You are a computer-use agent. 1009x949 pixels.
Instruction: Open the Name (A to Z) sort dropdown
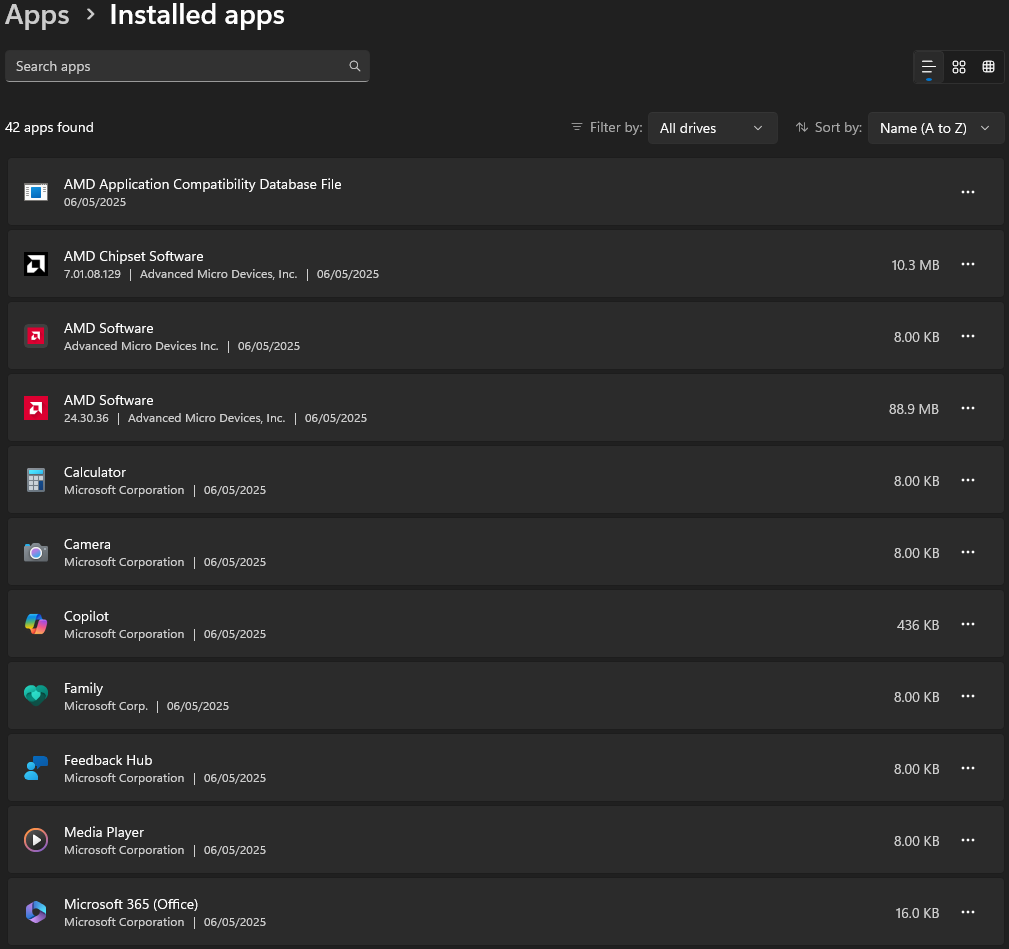tap(936, 128)
